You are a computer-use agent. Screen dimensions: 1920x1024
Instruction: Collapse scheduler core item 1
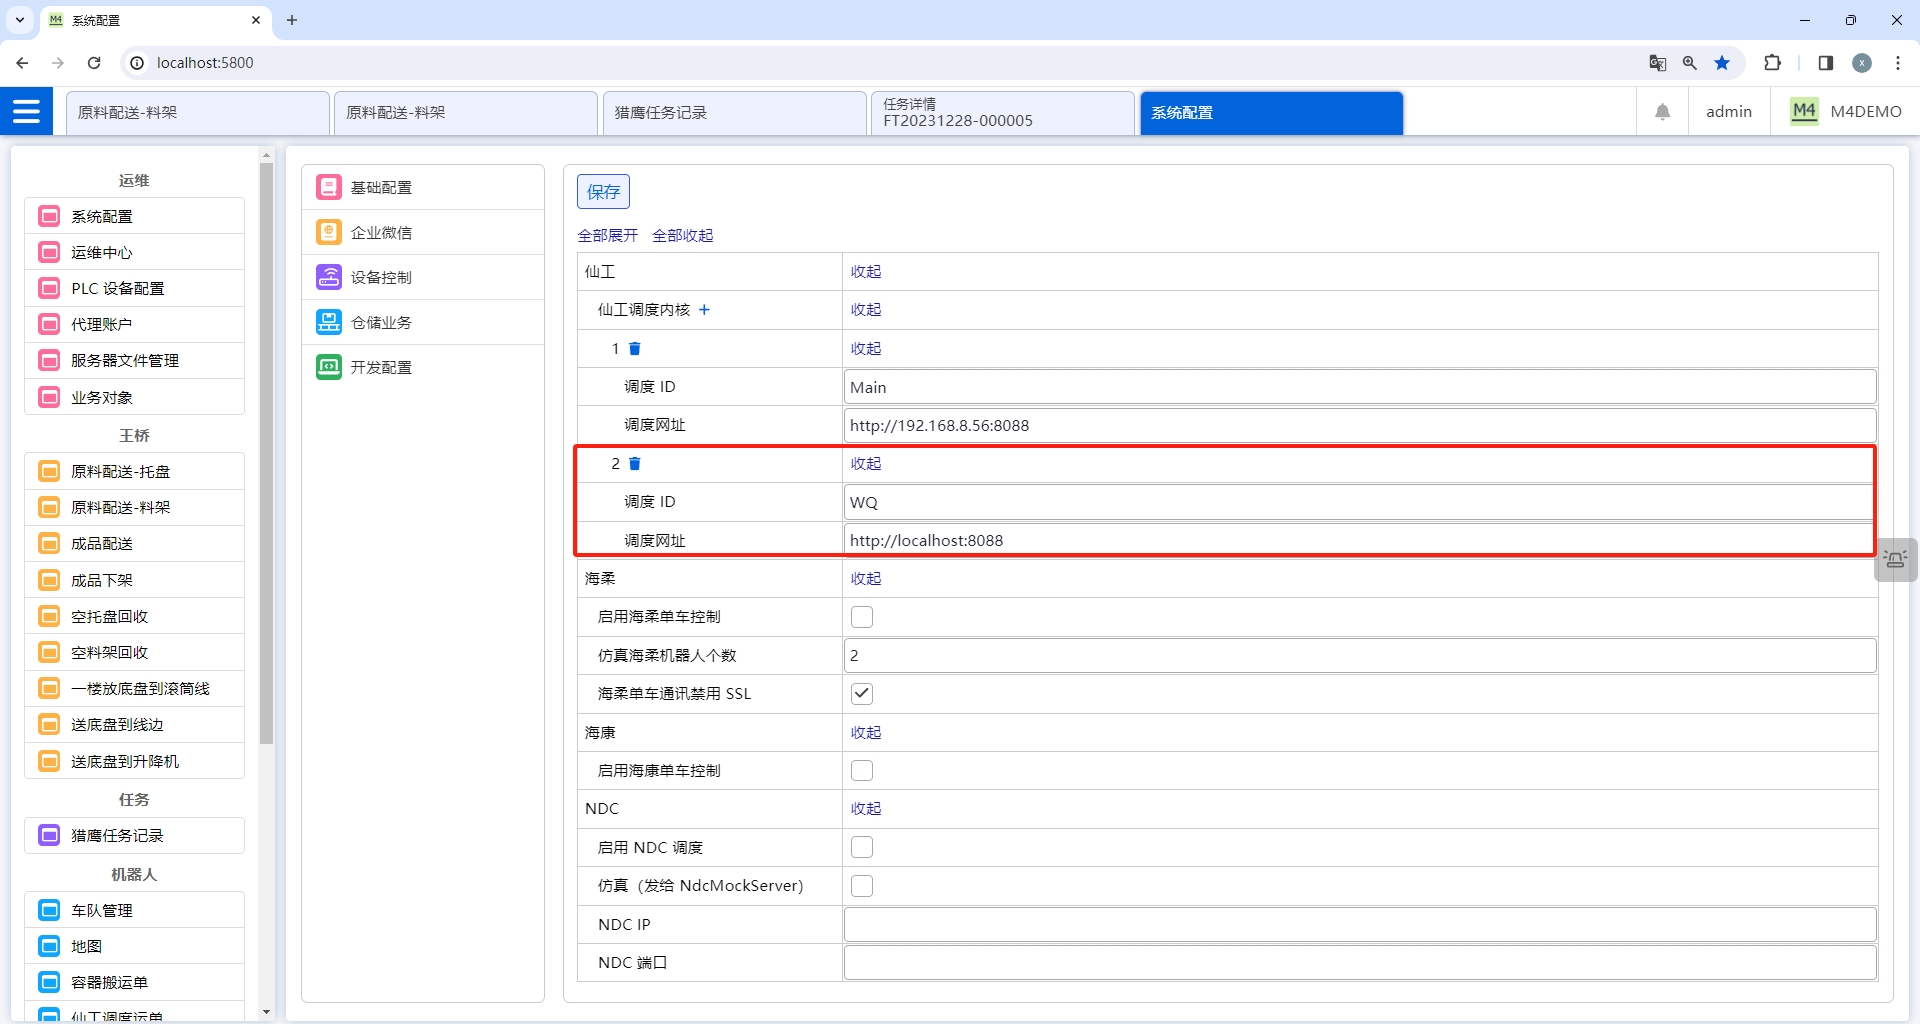[866, 349]
